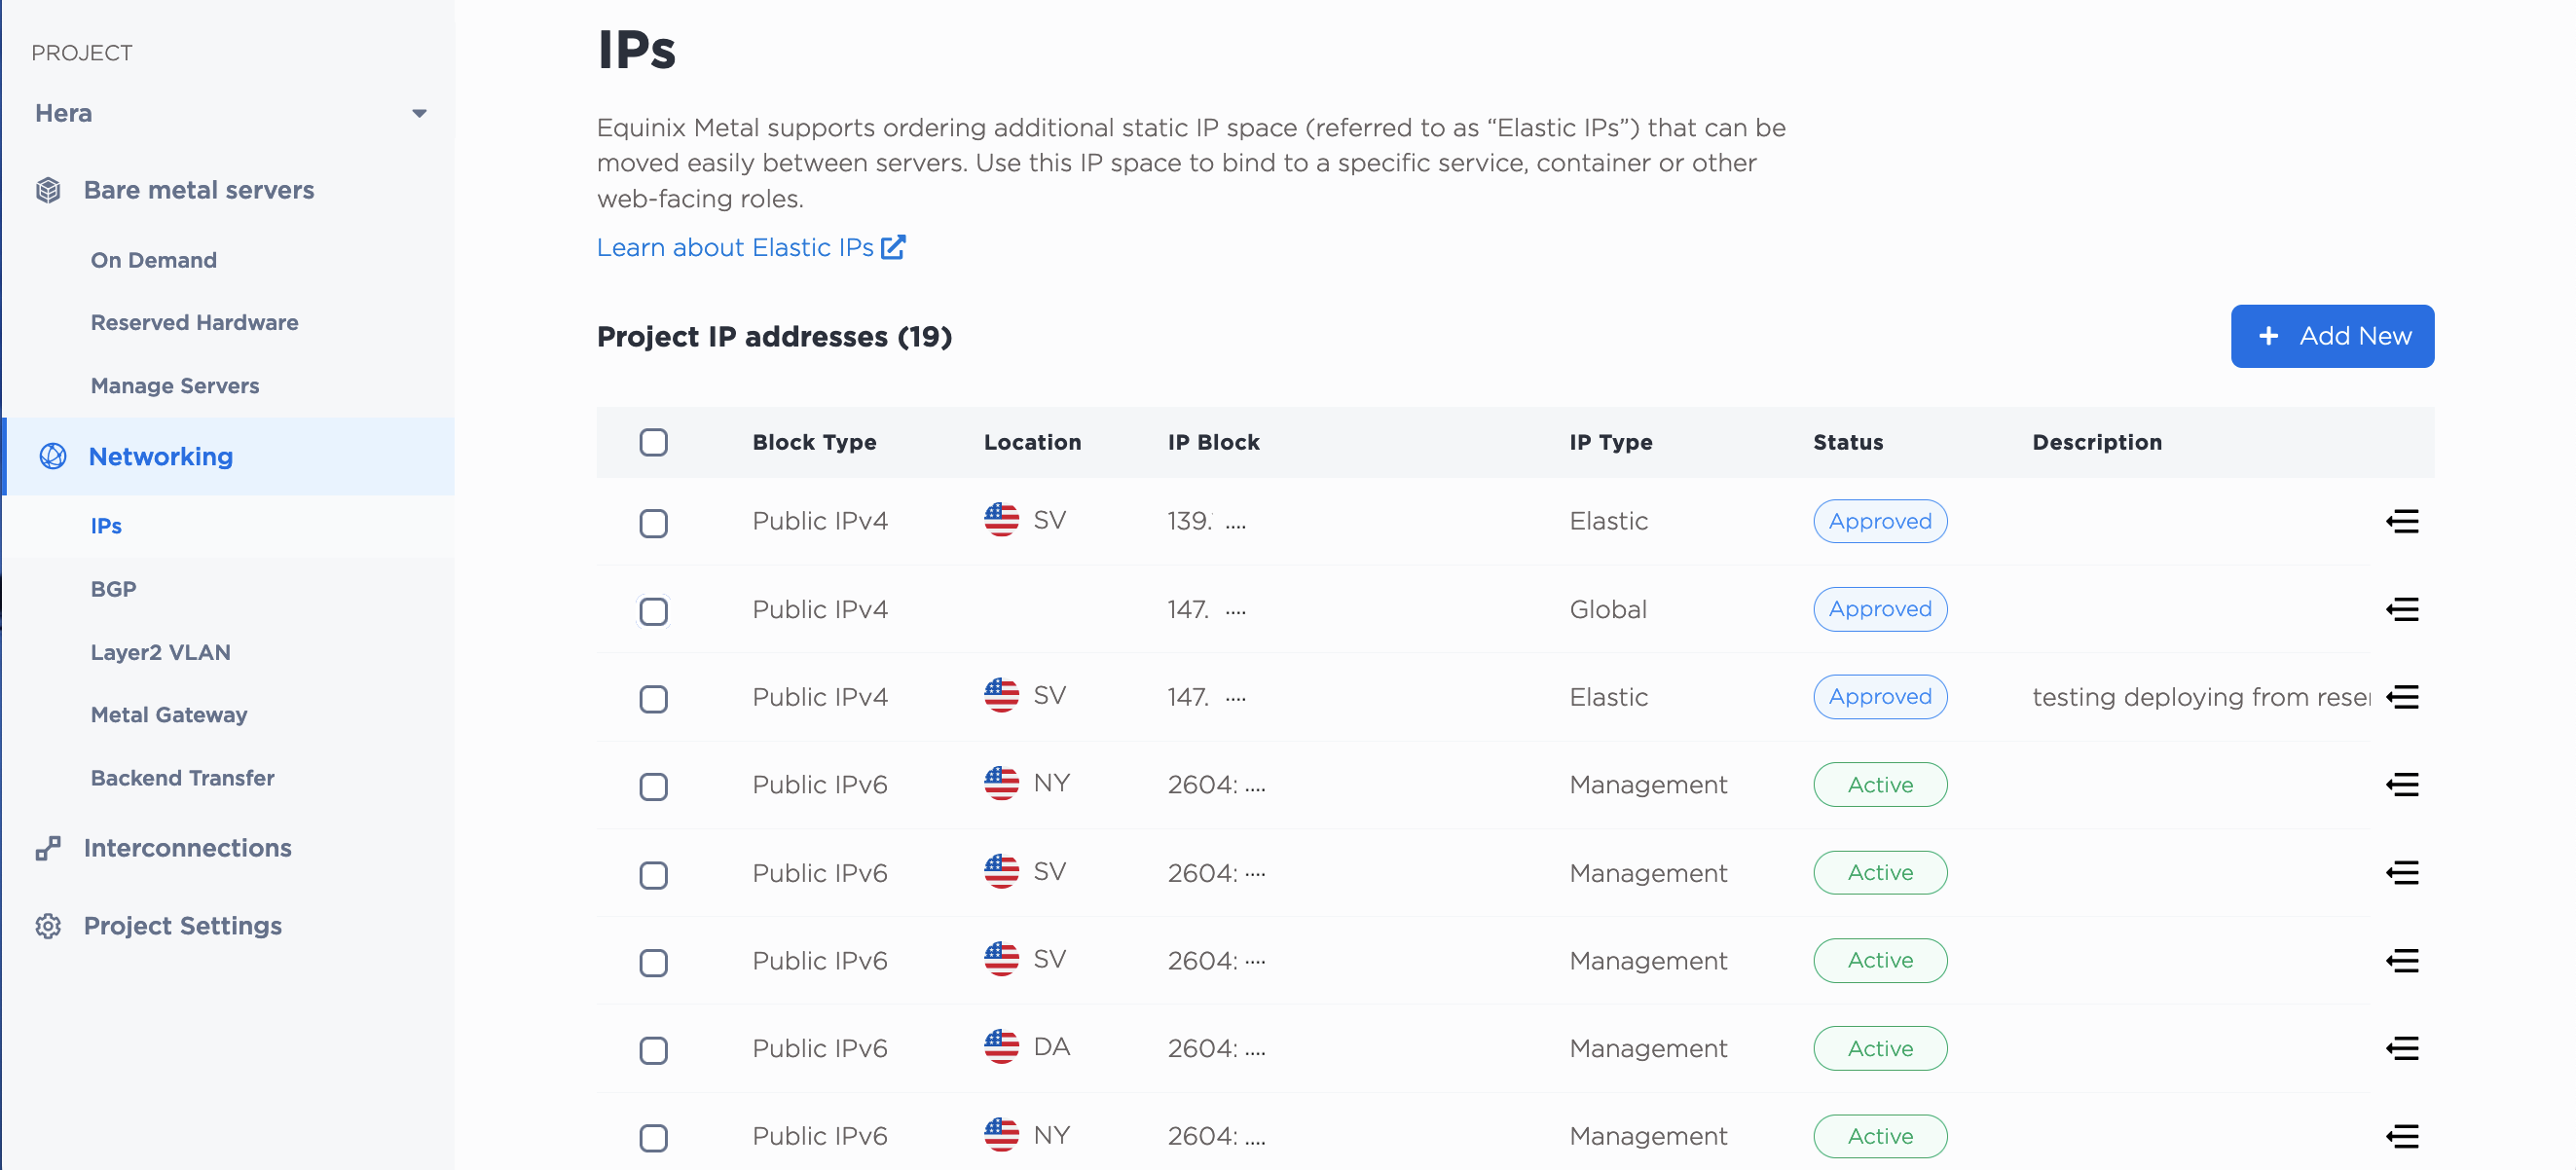
Task: Sort by the IP Block column header
Action: tap(1213, 442)
